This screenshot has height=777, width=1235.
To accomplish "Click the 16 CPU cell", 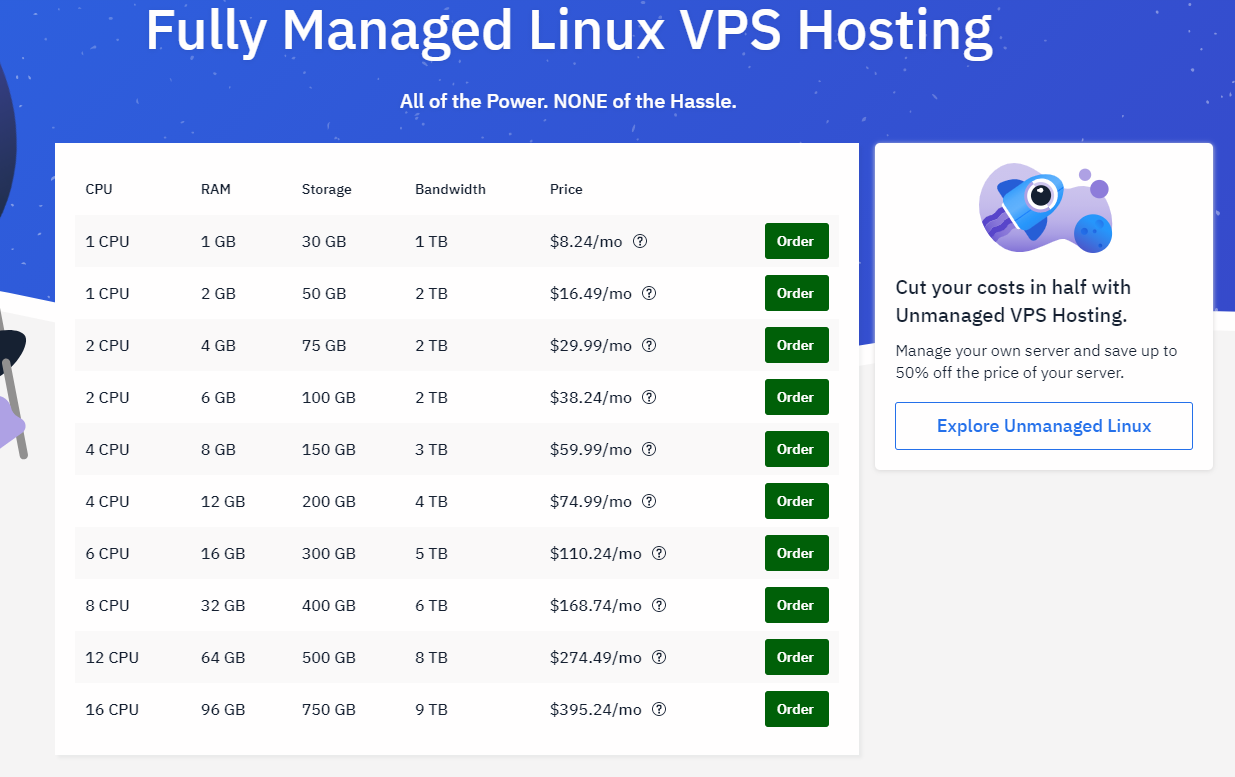I will coord(112,709).
